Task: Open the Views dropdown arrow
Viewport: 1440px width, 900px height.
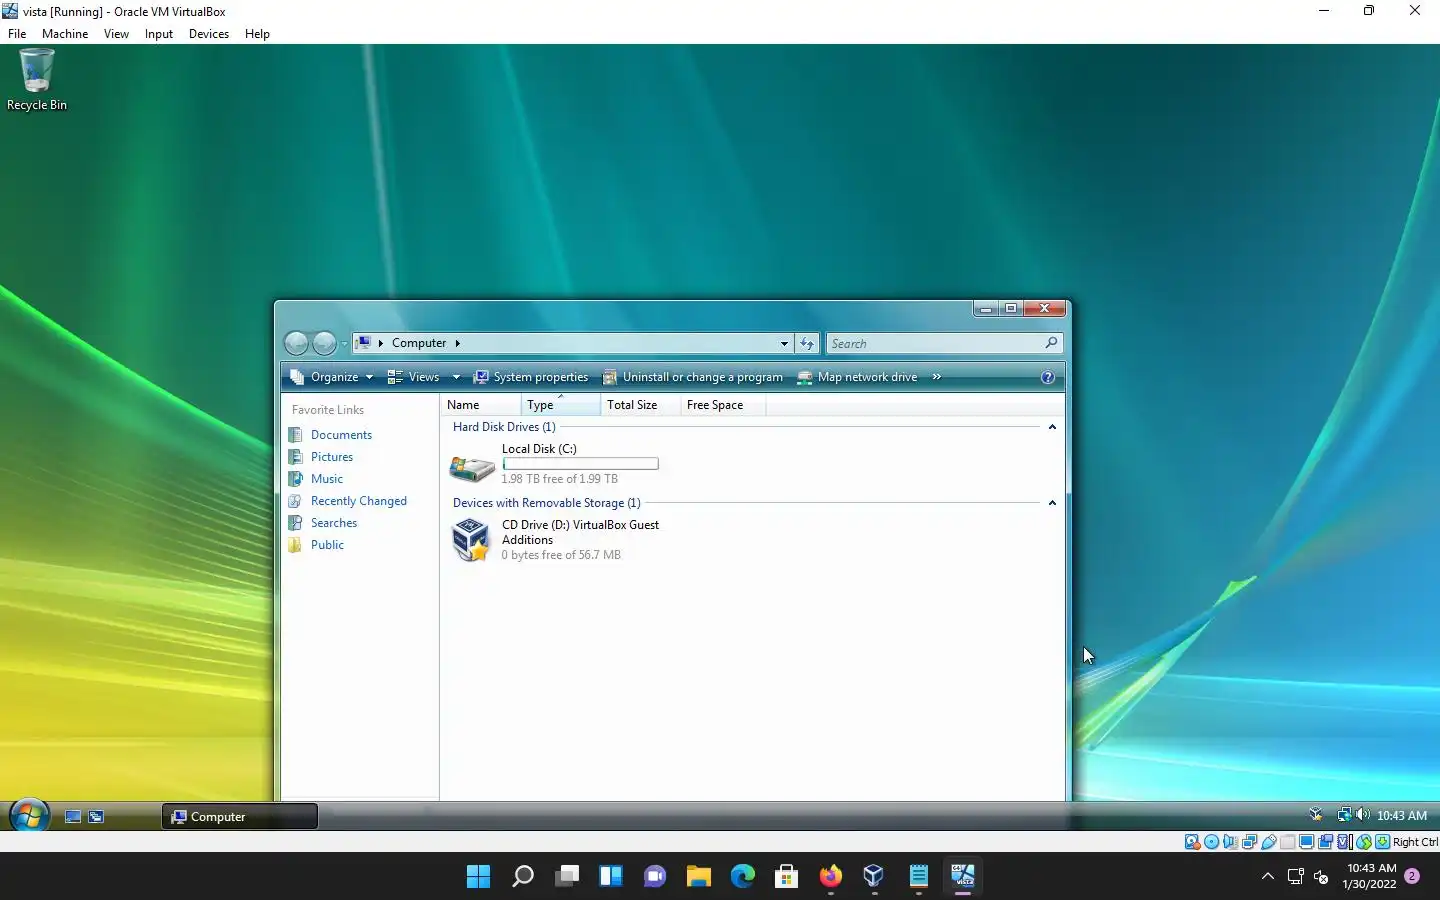Action: [x=456, y=377]
